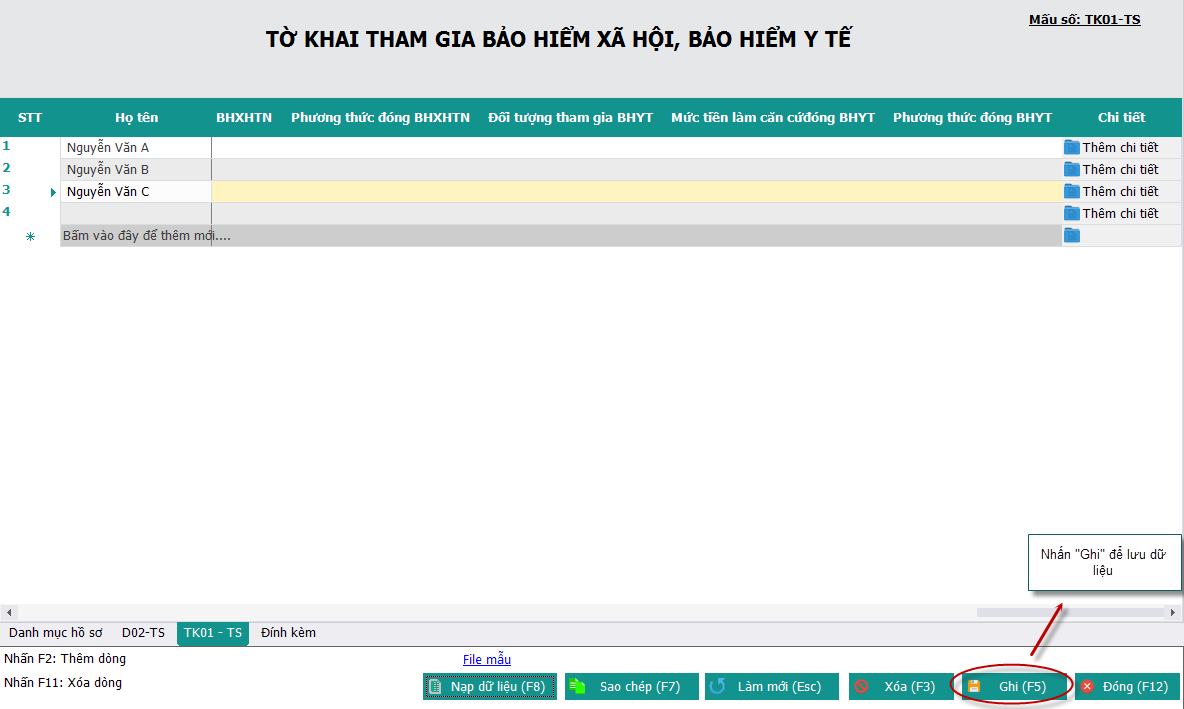Click folder icon in Nguyễn Văn B row
This screenshot has width=1184, height=709.
1071,169
